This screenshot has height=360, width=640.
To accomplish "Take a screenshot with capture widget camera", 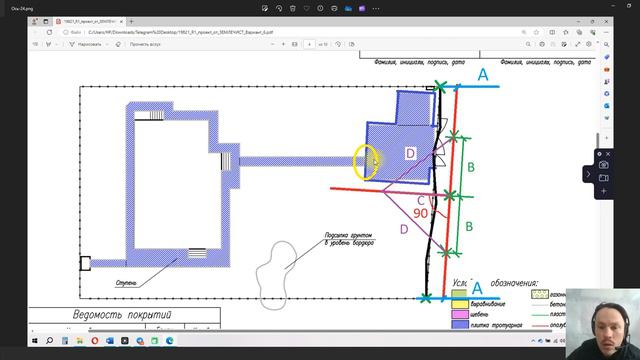I will [604, 165].
